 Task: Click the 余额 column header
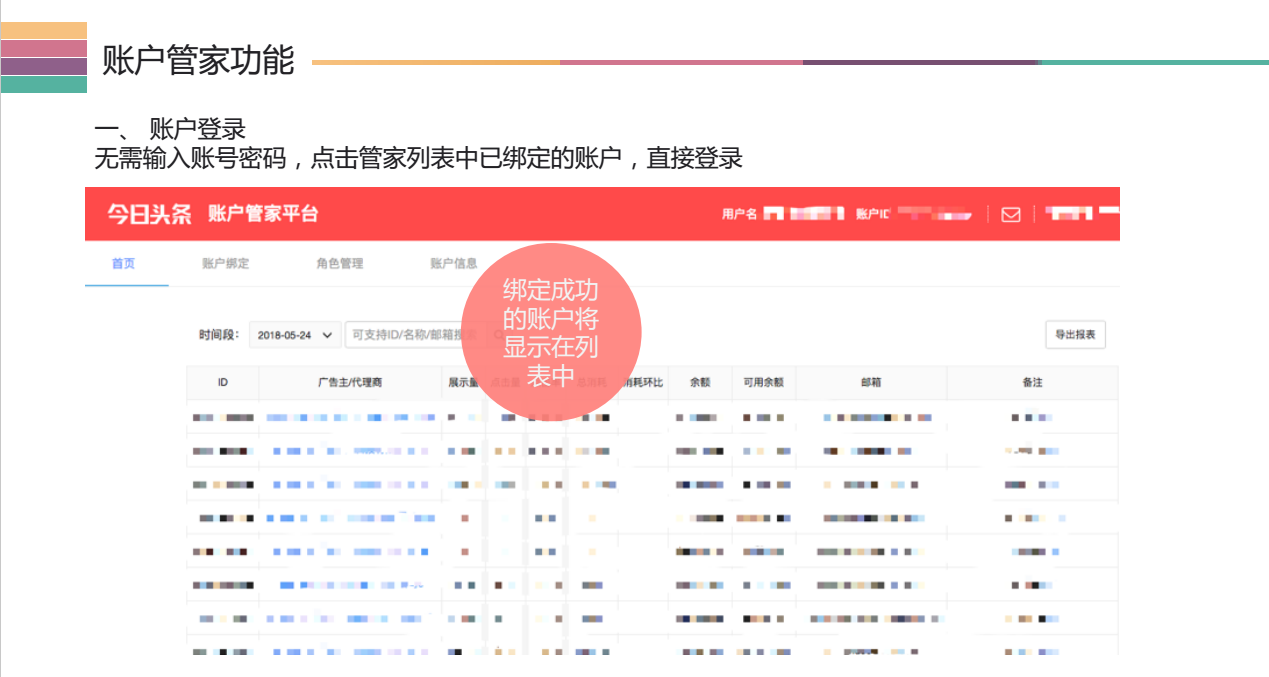click(x=700, y=383)
